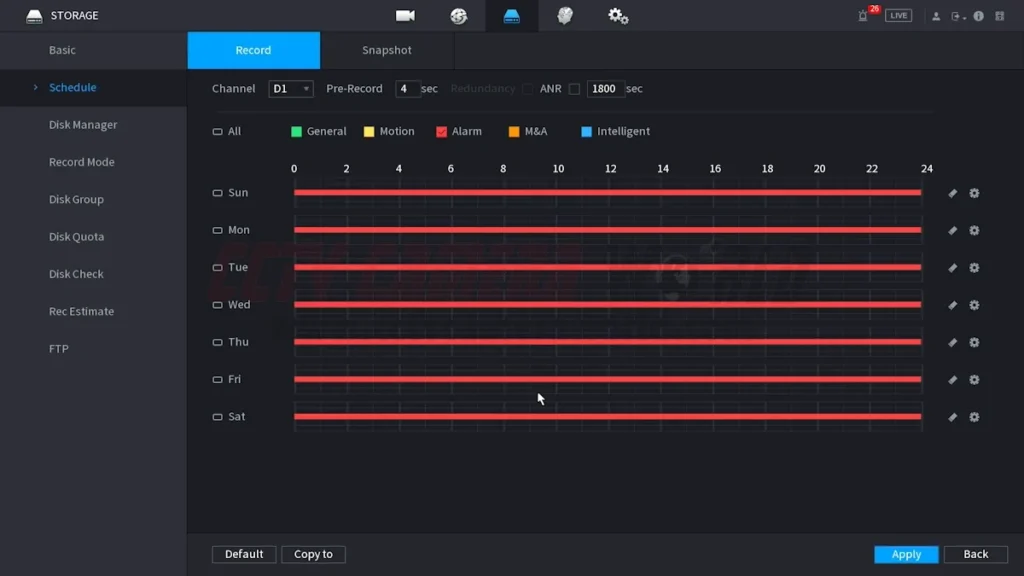
Task: Open the Camera section in top bar
Action: point(405,16)
